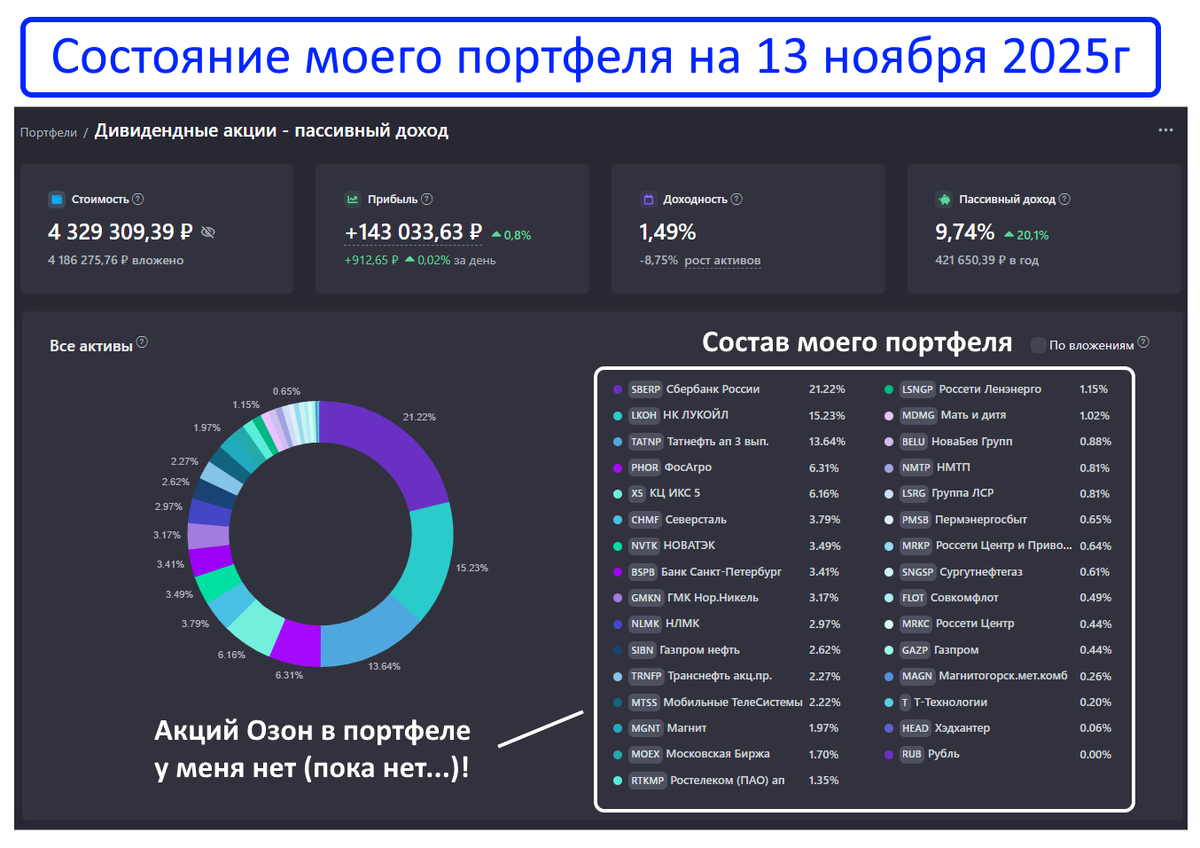Viewport: 1200px width, 848px height.
Task: Click 'Сургутнефтегаз' row name
Action: 982,571
